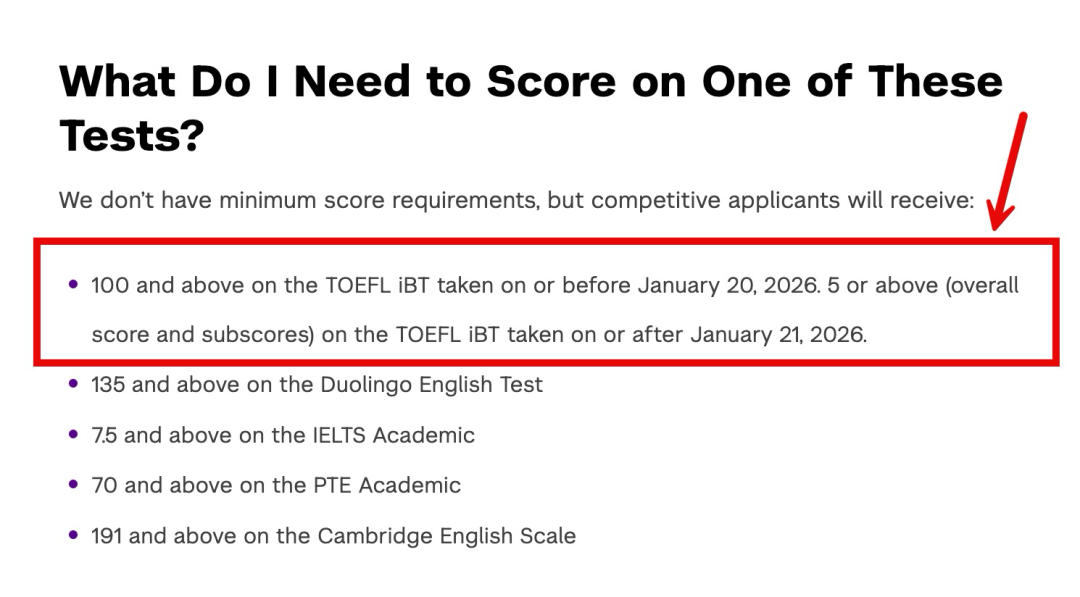Click the score "191" in the Cambridge line
The image size is (1080, 597).
pos(106,535)
